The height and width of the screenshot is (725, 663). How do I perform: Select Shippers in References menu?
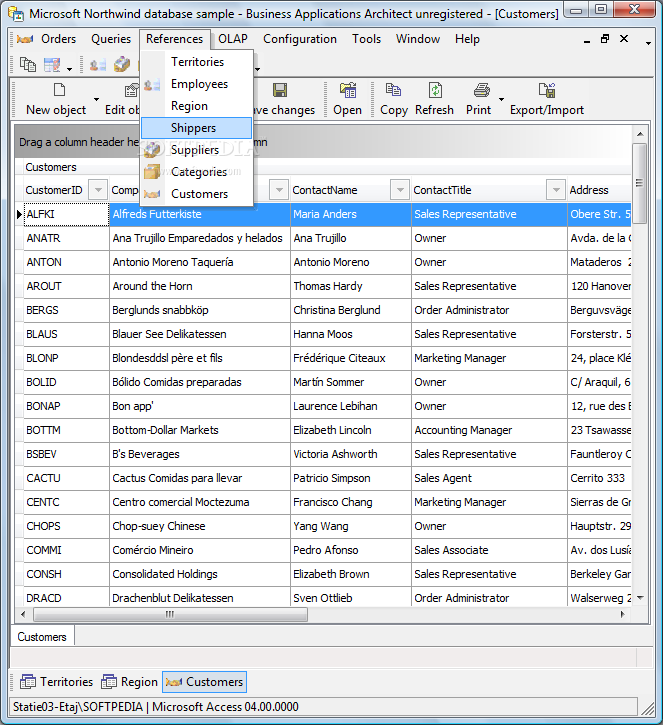(x=197, y=128)
